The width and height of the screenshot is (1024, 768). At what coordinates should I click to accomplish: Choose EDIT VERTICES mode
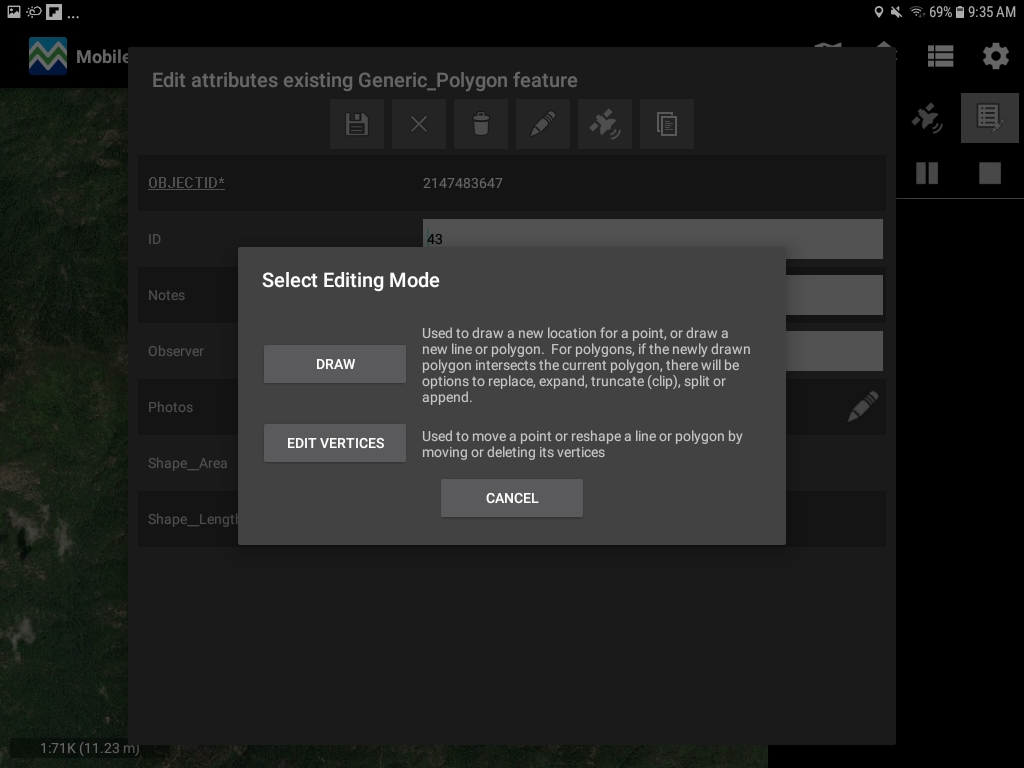pos(335,443)
